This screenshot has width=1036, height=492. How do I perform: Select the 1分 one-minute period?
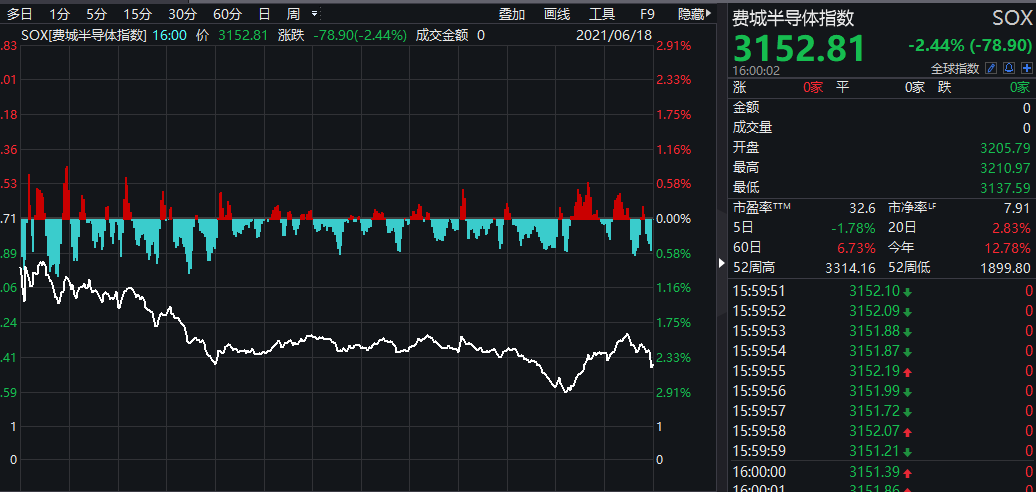tap(59, 14)
